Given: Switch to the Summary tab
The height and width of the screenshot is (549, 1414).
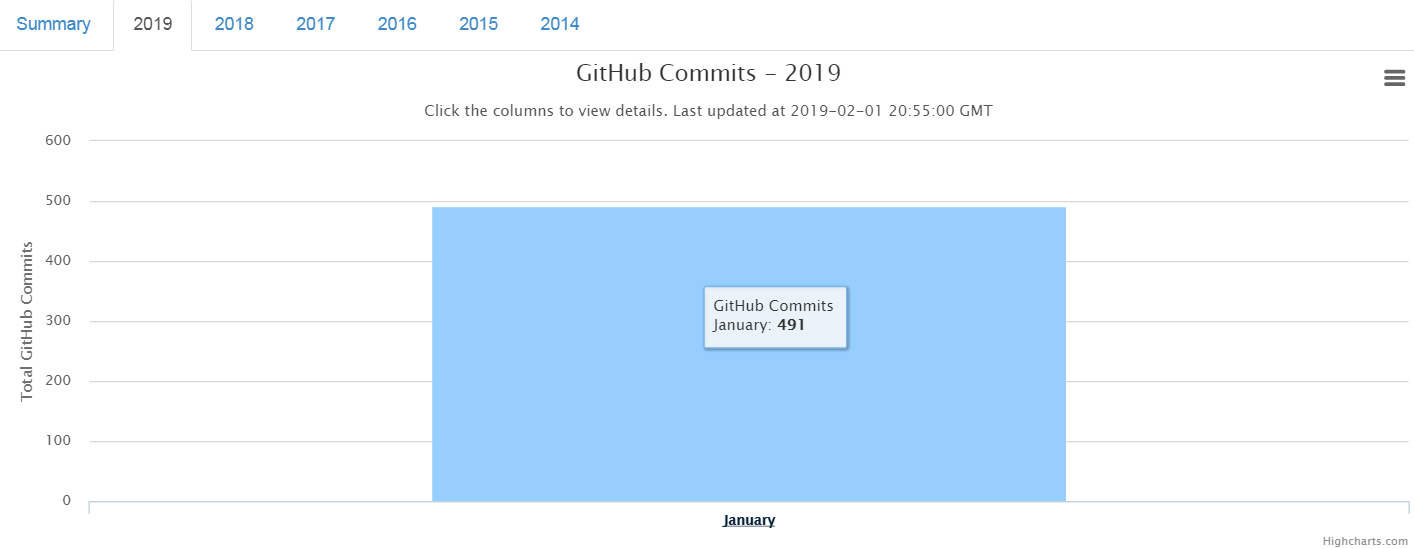Looking at the screenshot, I should click(x=53, y=24).
